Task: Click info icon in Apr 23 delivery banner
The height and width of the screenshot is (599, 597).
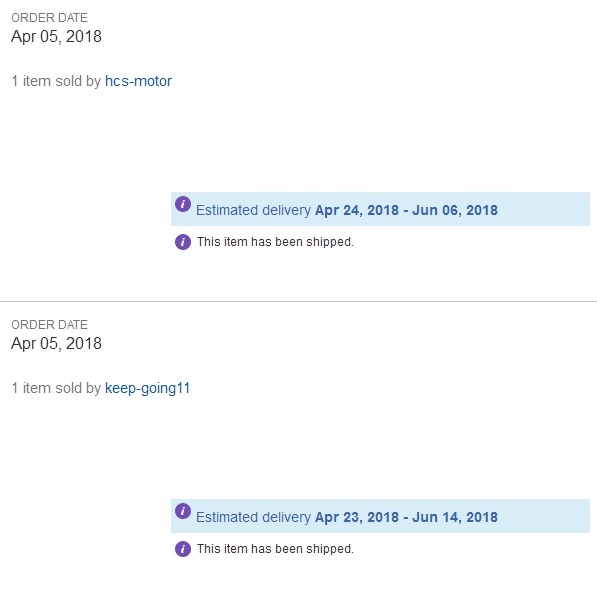Action: tap(183, 511)
